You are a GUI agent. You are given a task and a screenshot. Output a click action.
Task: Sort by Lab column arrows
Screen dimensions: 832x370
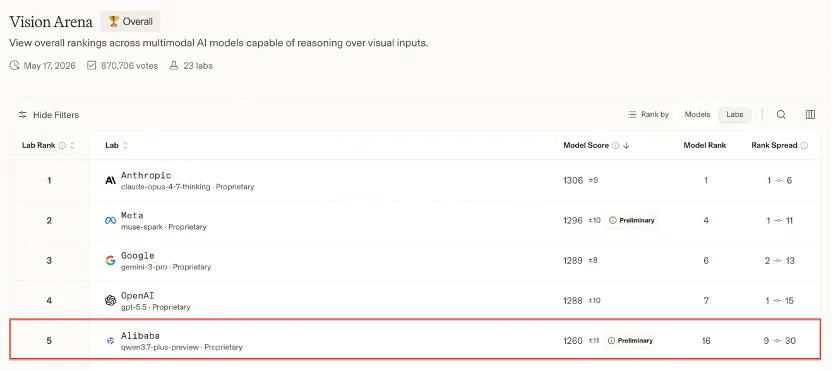[x=125, y=145]
